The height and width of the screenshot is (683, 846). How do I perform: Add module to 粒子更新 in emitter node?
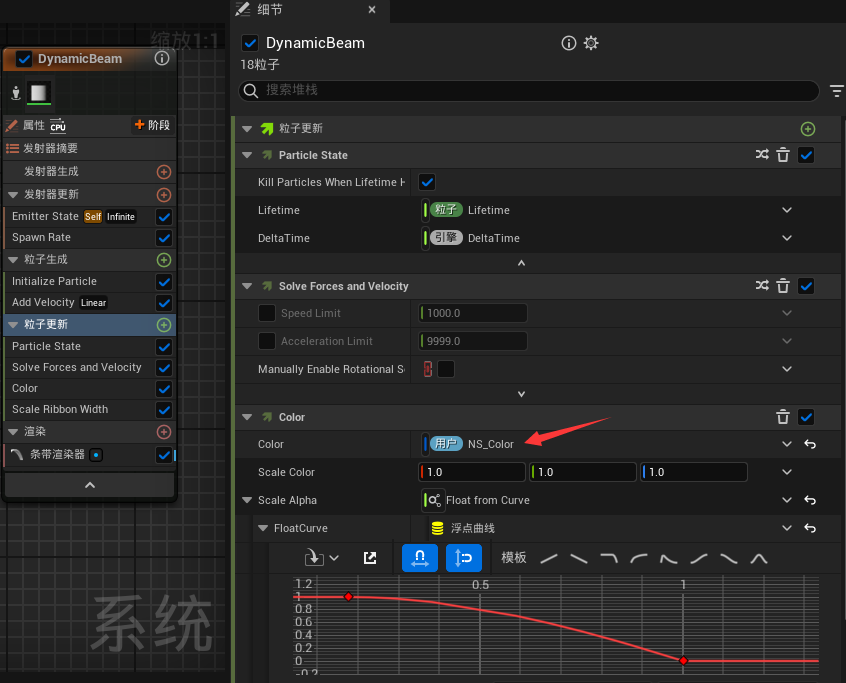(164, 325)
